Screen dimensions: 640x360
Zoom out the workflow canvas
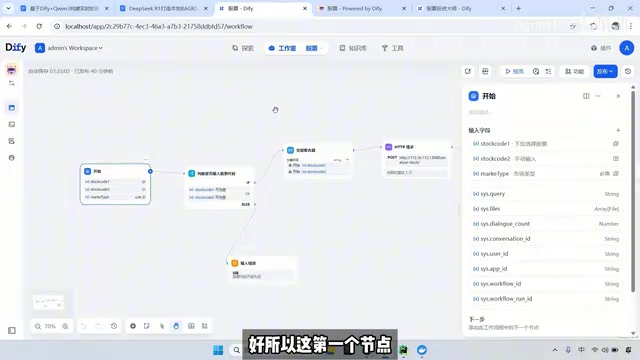click(x=38, y=326)
